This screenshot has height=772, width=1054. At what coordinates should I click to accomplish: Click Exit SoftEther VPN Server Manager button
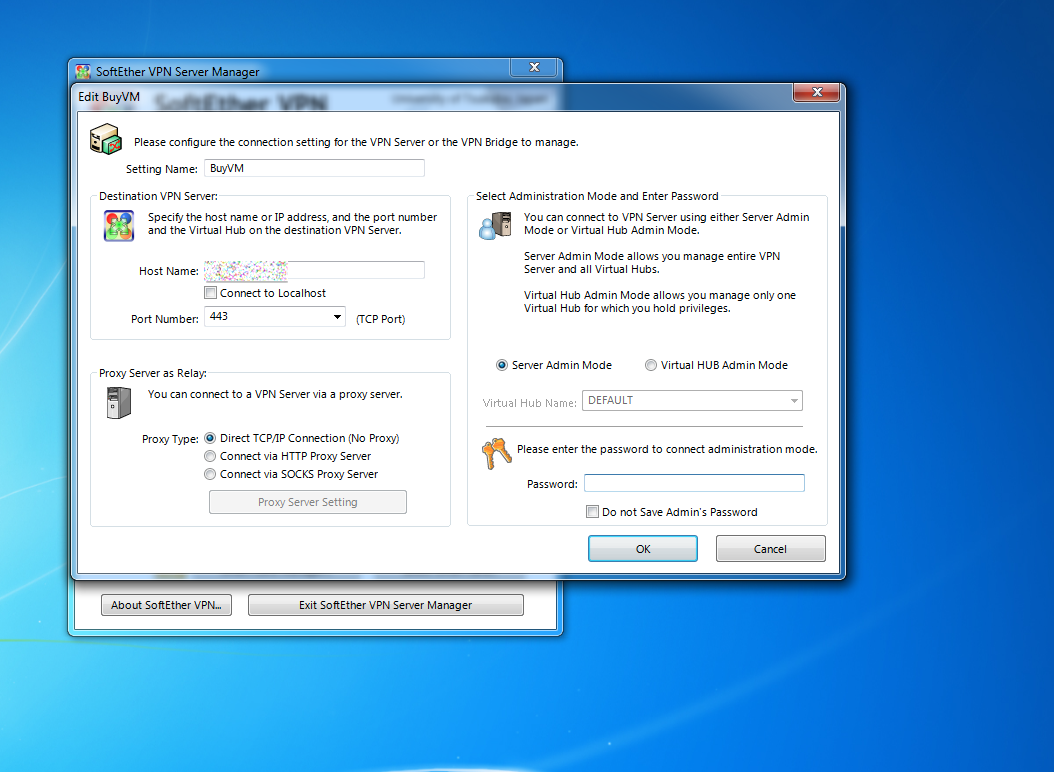click(386, 605)
